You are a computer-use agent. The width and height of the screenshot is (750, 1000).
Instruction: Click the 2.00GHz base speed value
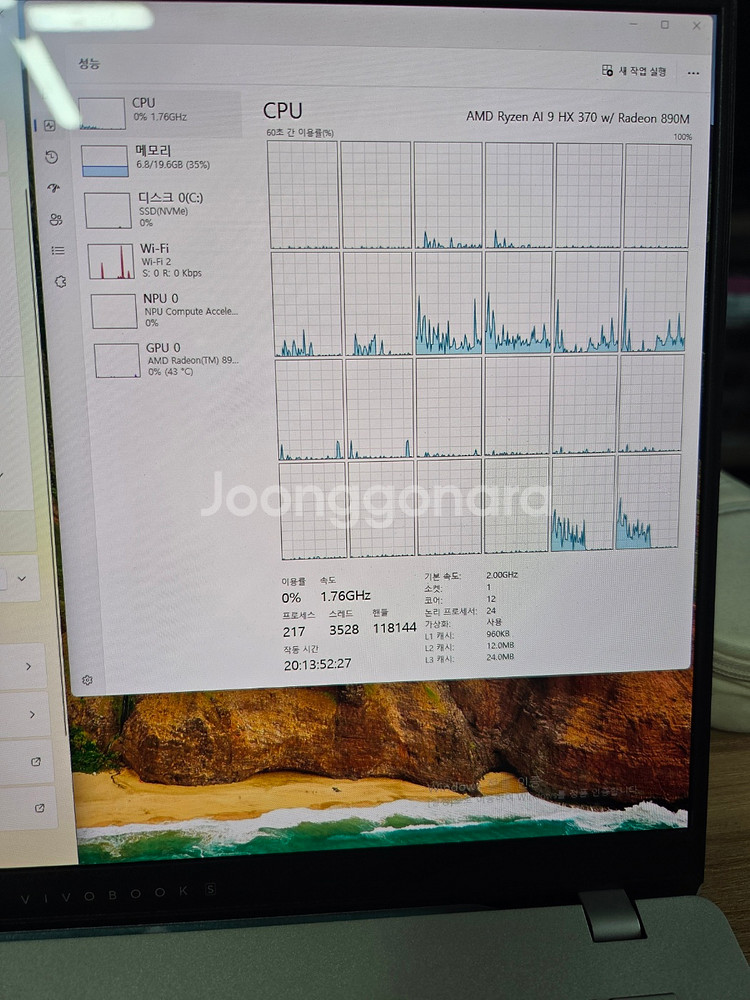click(502, 575)
